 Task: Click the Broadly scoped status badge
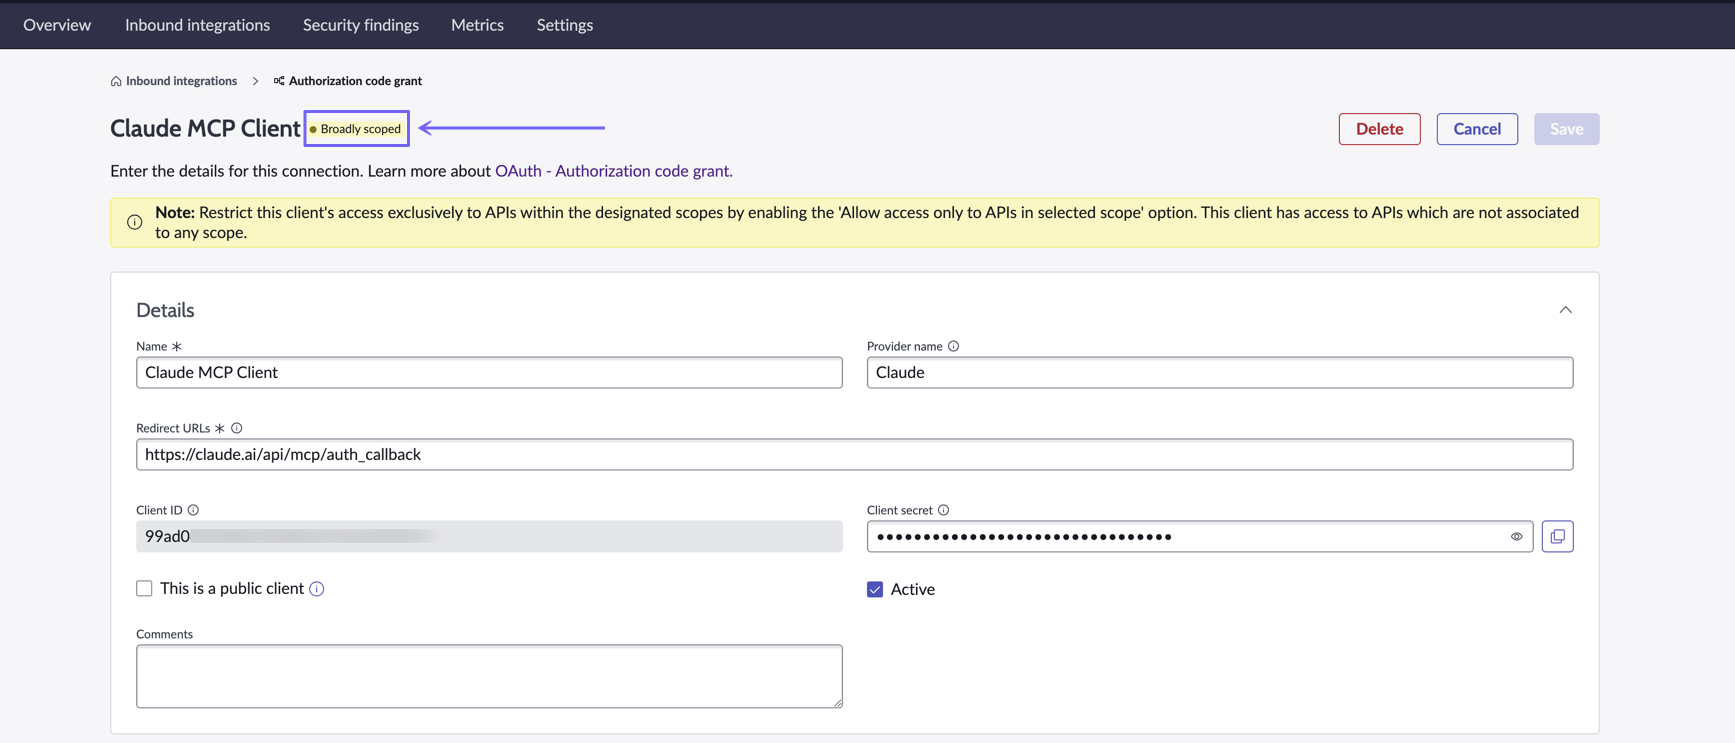click(356, 129)
